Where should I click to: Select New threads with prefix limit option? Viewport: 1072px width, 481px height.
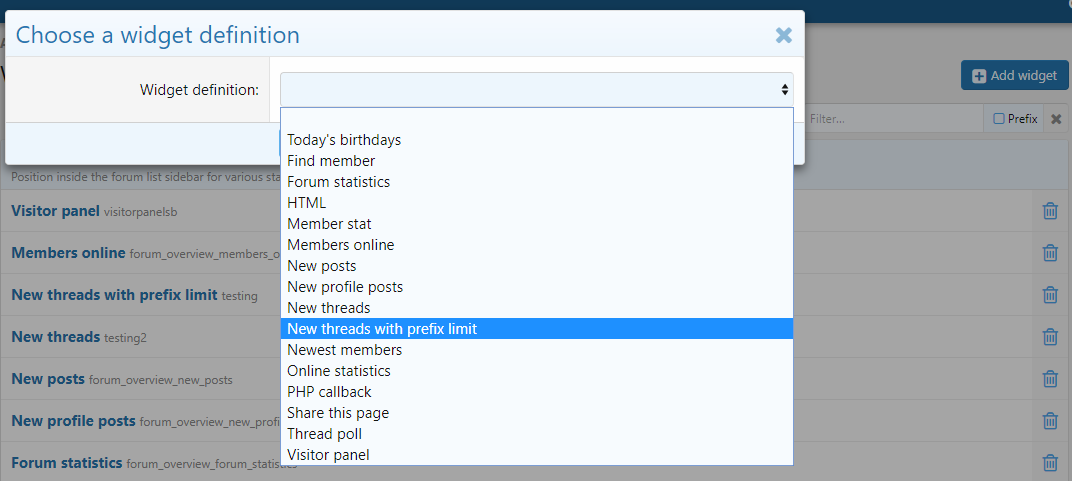point(382,329)
